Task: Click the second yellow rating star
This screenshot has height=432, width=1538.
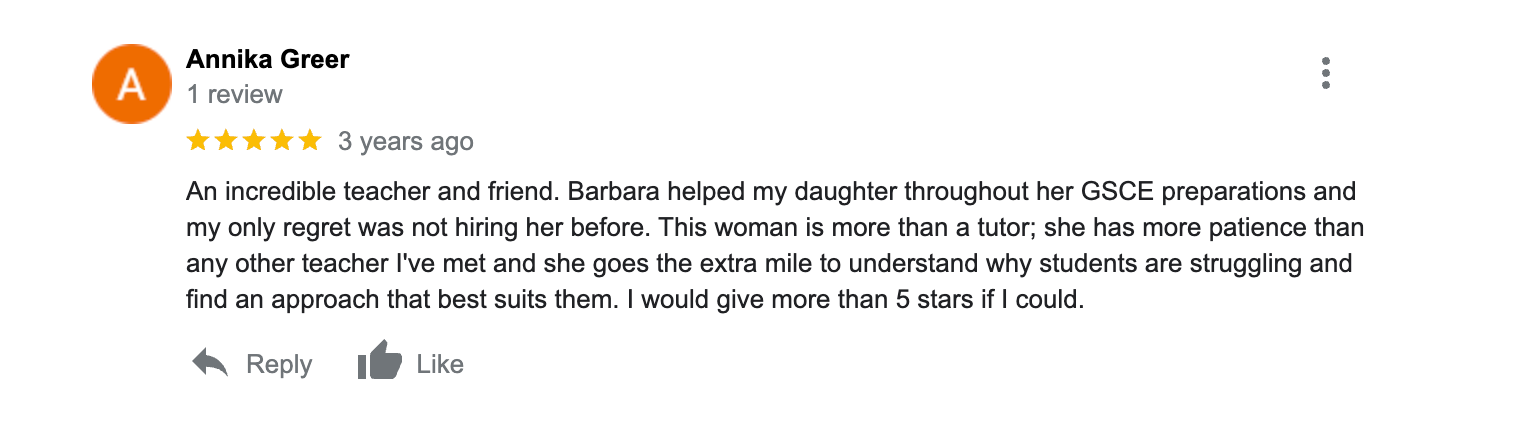Action: (226, 141)
